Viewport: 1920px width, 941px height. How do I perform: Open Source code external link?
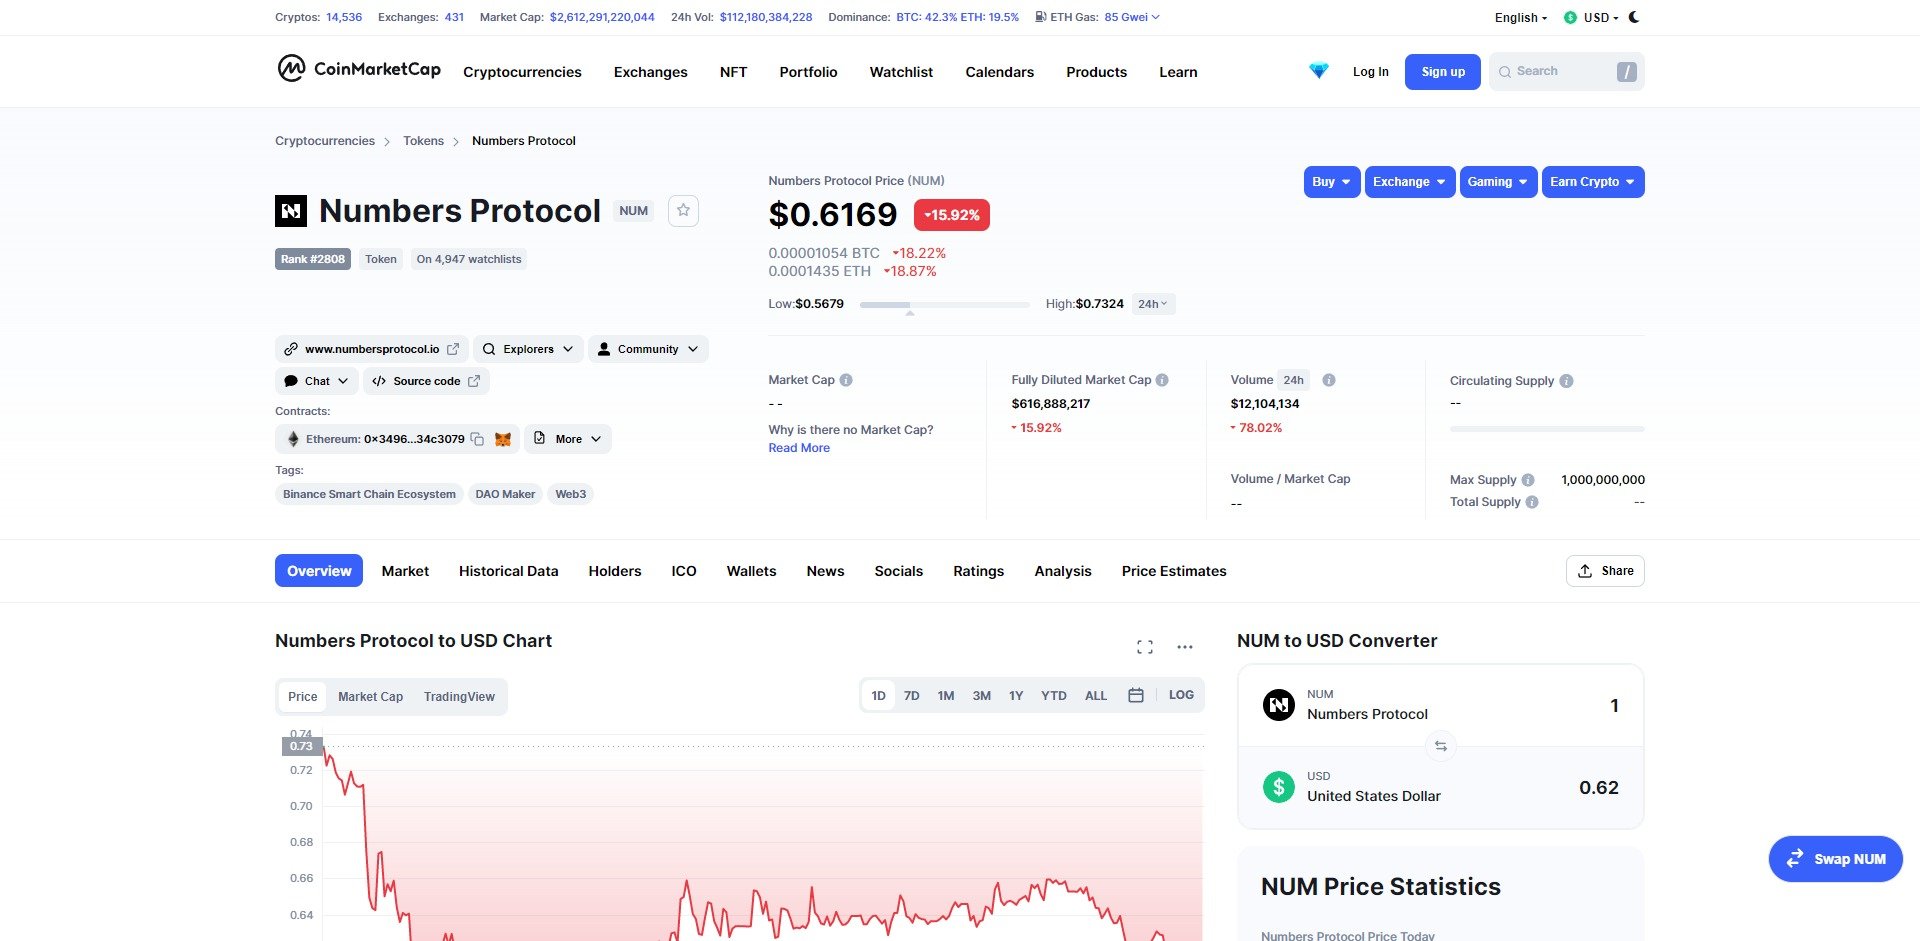pyautogui.click(x=427, y=381)
